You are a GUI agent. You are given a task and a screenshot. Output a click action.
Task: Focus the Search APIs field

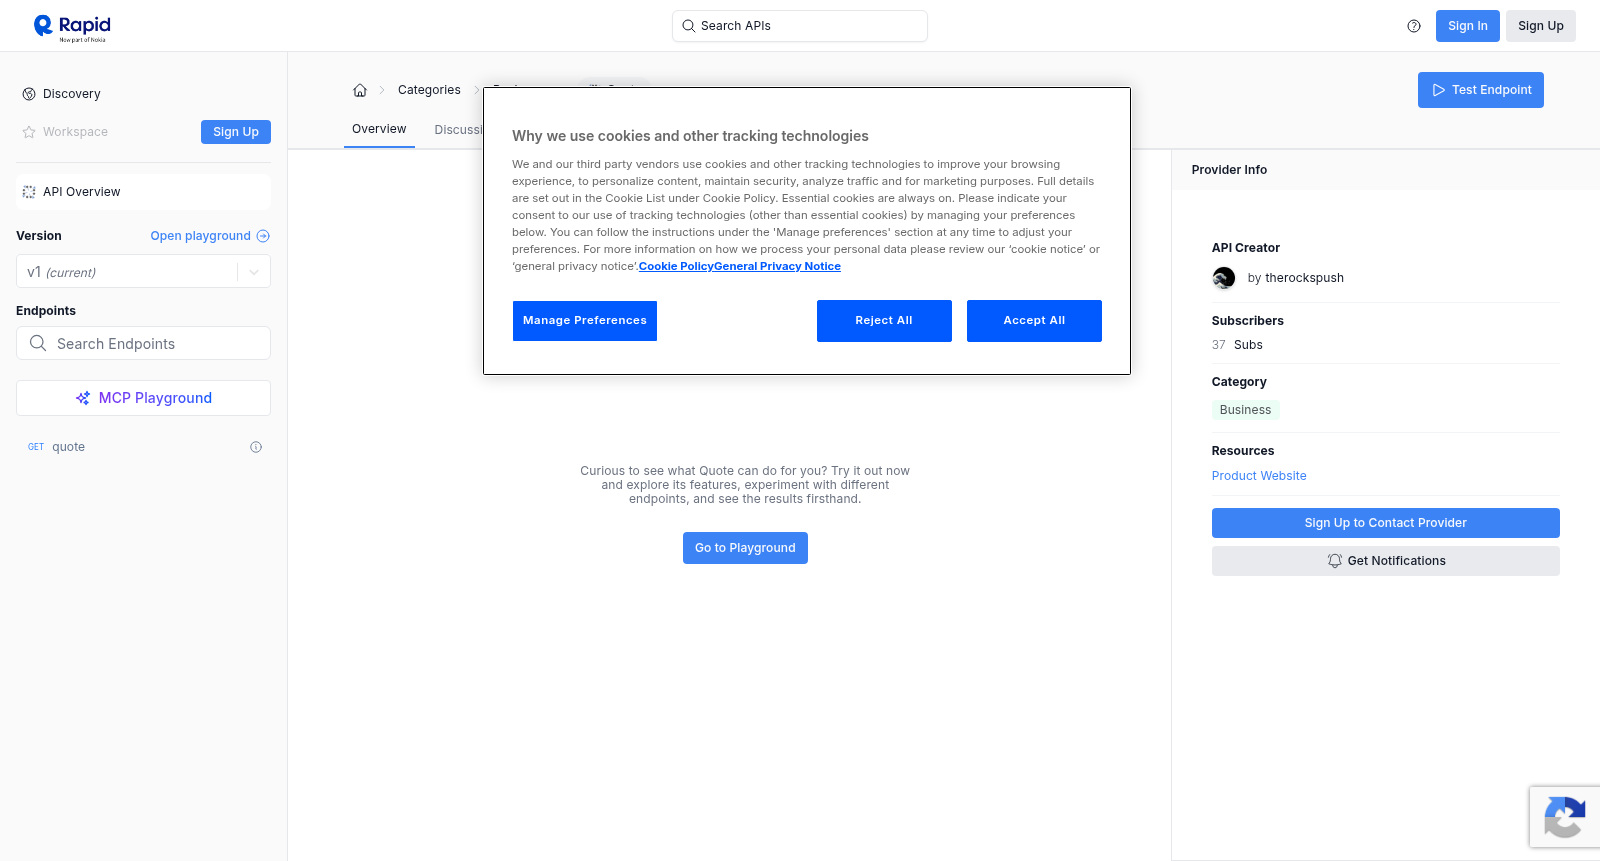800,26
